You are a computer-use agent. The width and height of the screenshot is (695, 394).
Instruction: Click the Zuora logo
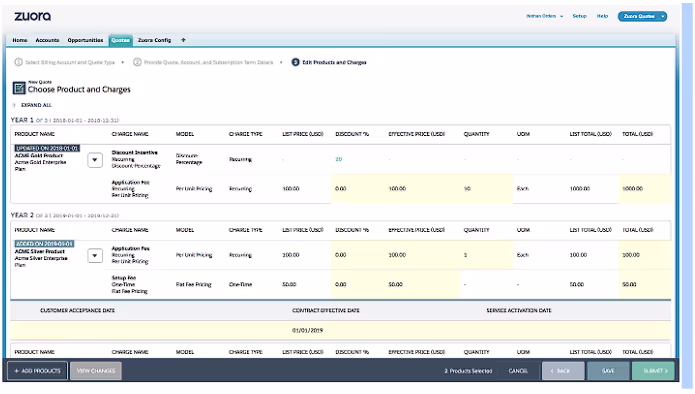point(32,16)
